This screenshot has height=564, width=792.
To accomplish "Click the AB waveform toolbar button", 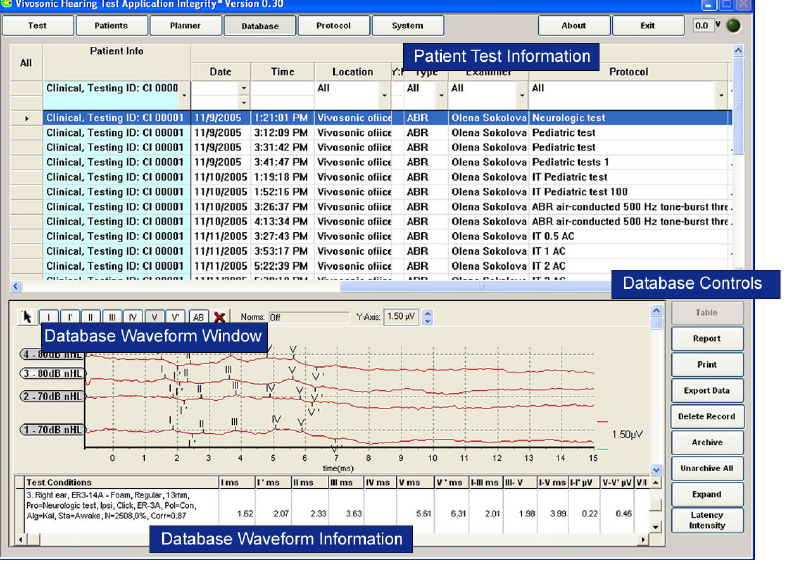I will point(198,317).
